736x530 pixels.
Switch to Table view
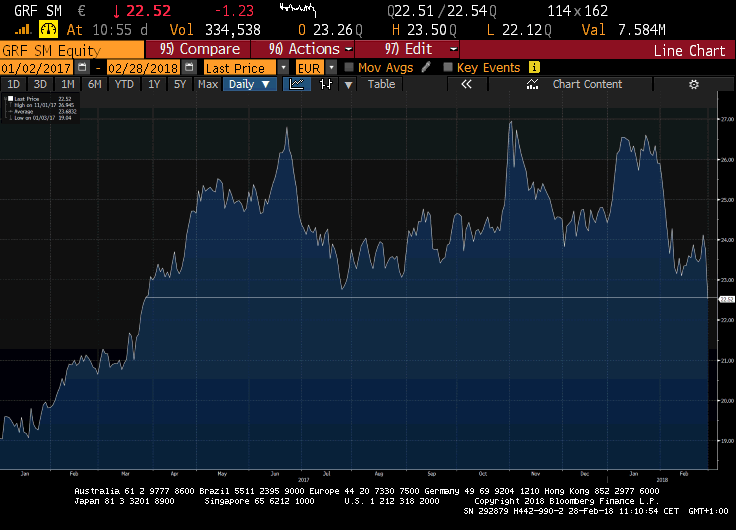tap(381, 84)
